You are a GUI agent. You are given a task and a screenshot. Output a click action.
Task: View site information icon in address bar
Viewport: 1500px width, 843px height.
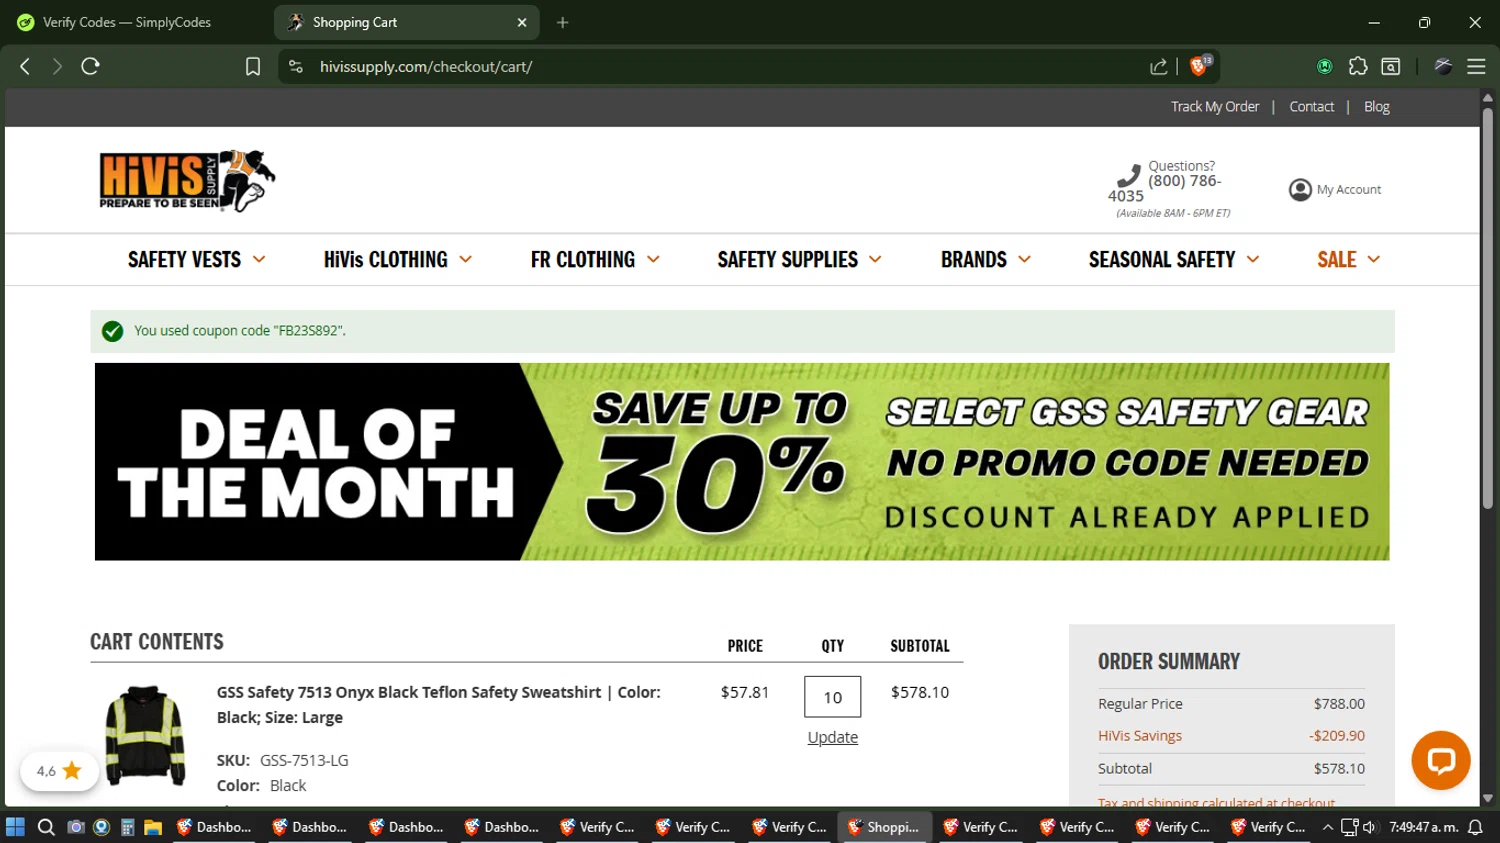296,66
